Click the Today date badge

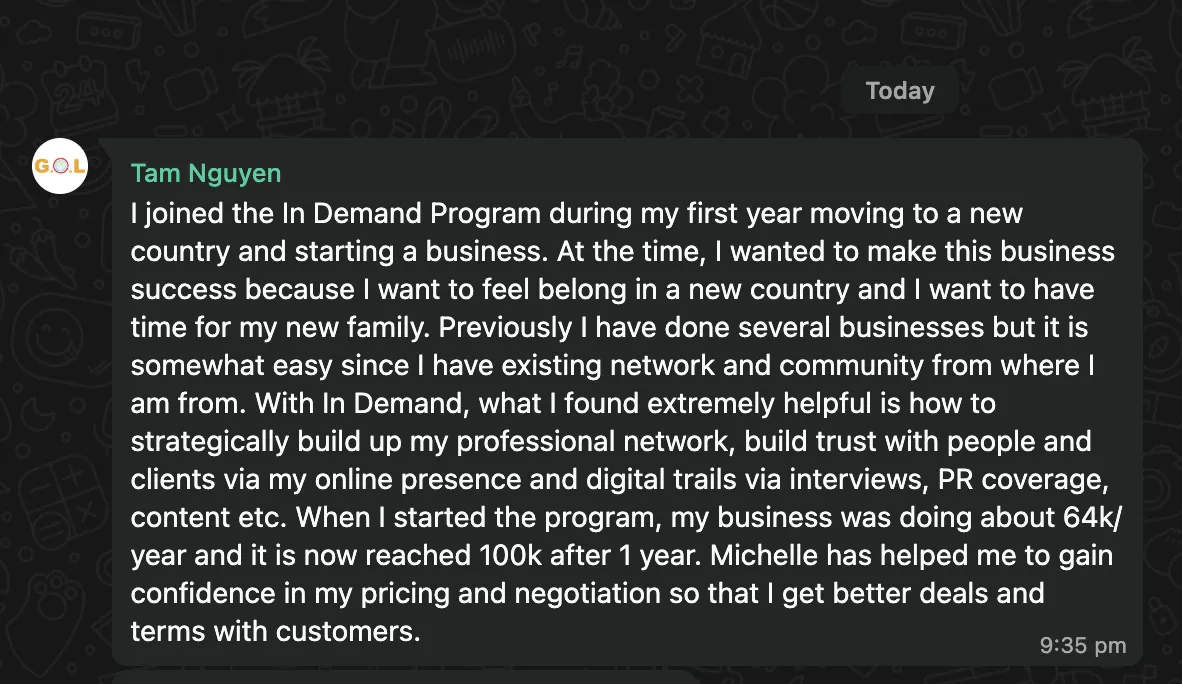(x=899, y=91)
